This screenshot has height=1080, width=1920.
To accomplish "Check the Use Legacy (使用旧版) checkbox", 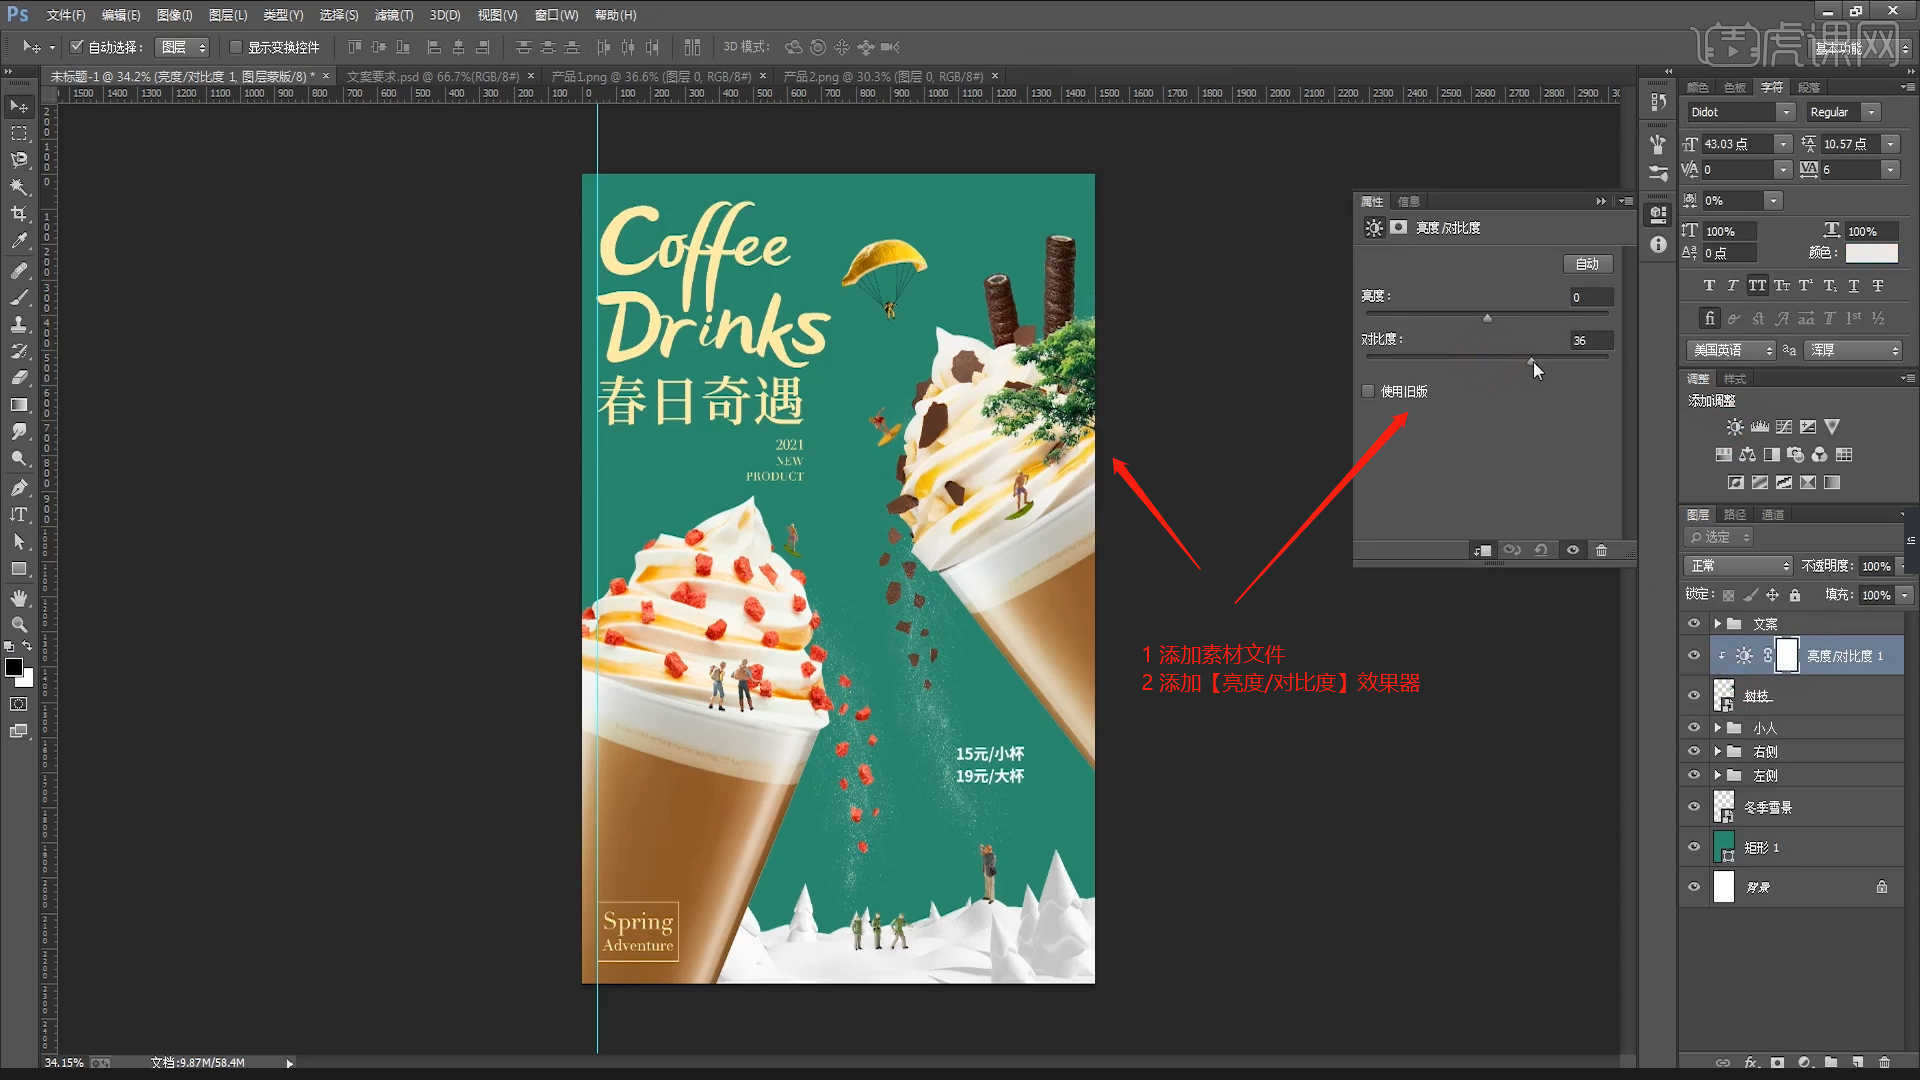I will click(1368, 392).
